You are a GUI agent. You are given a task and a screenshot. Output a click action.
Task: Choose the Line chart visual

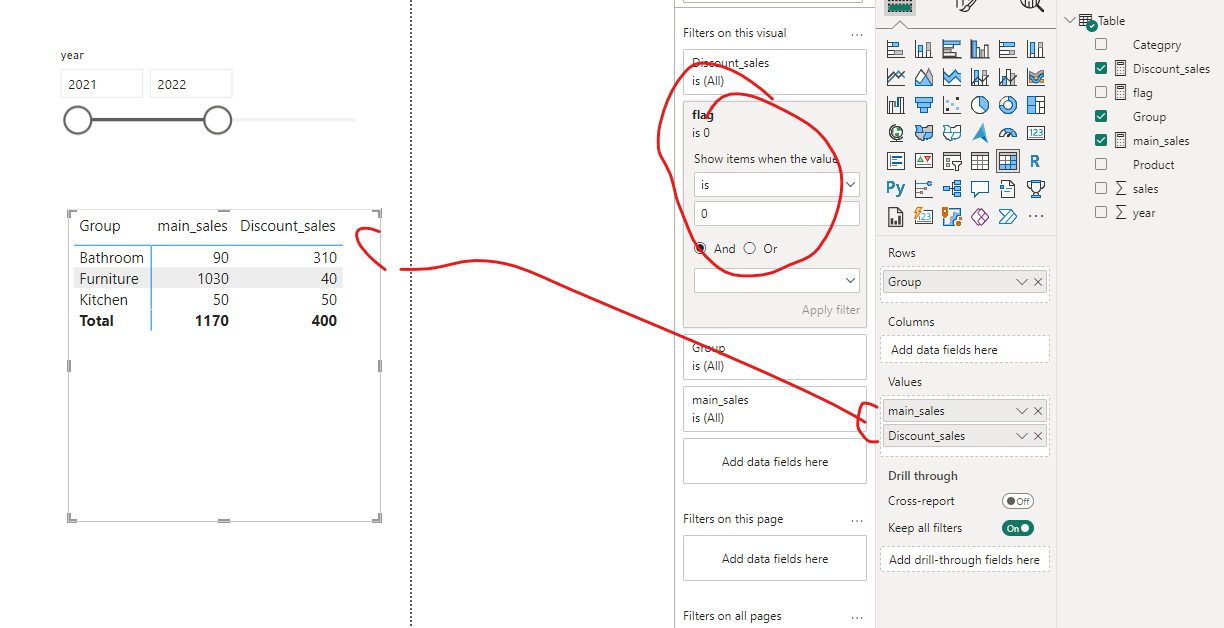tap(895, 77)
